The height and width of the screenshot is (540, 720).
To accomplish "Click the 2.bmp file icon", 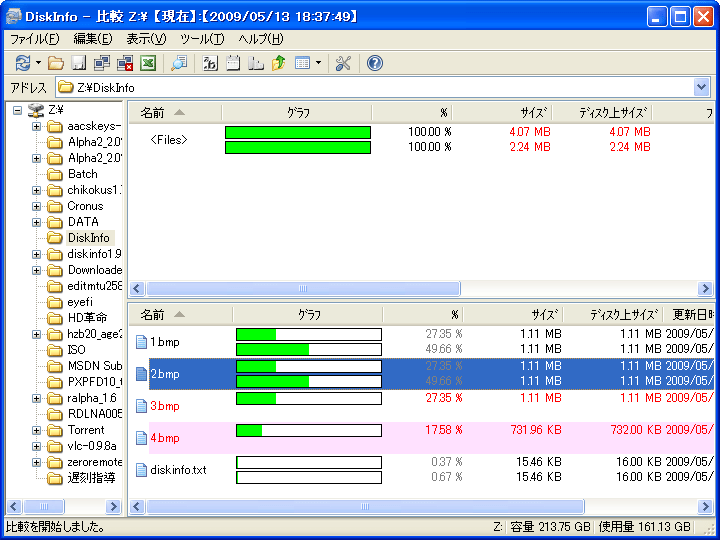I will pos(141,374).
